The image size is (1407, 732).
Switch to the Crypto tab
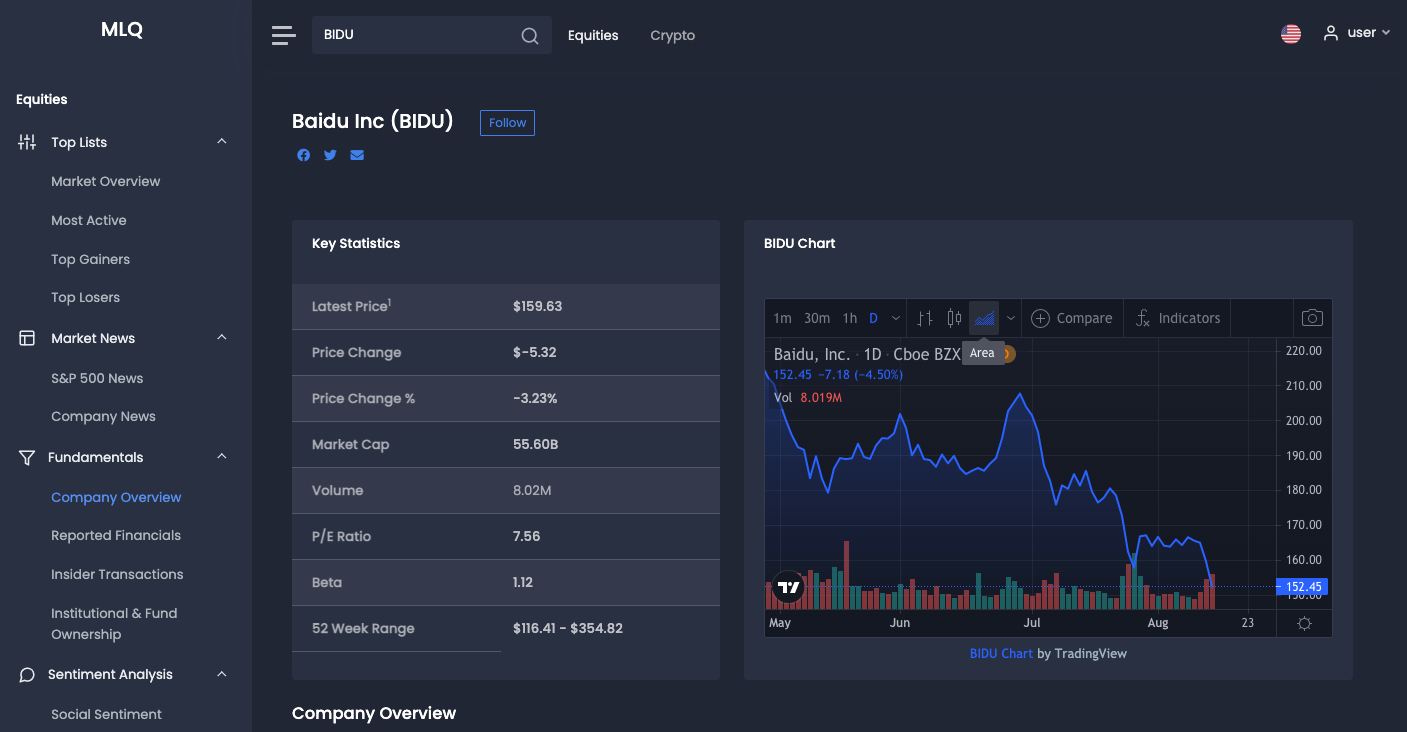(673, 35)
